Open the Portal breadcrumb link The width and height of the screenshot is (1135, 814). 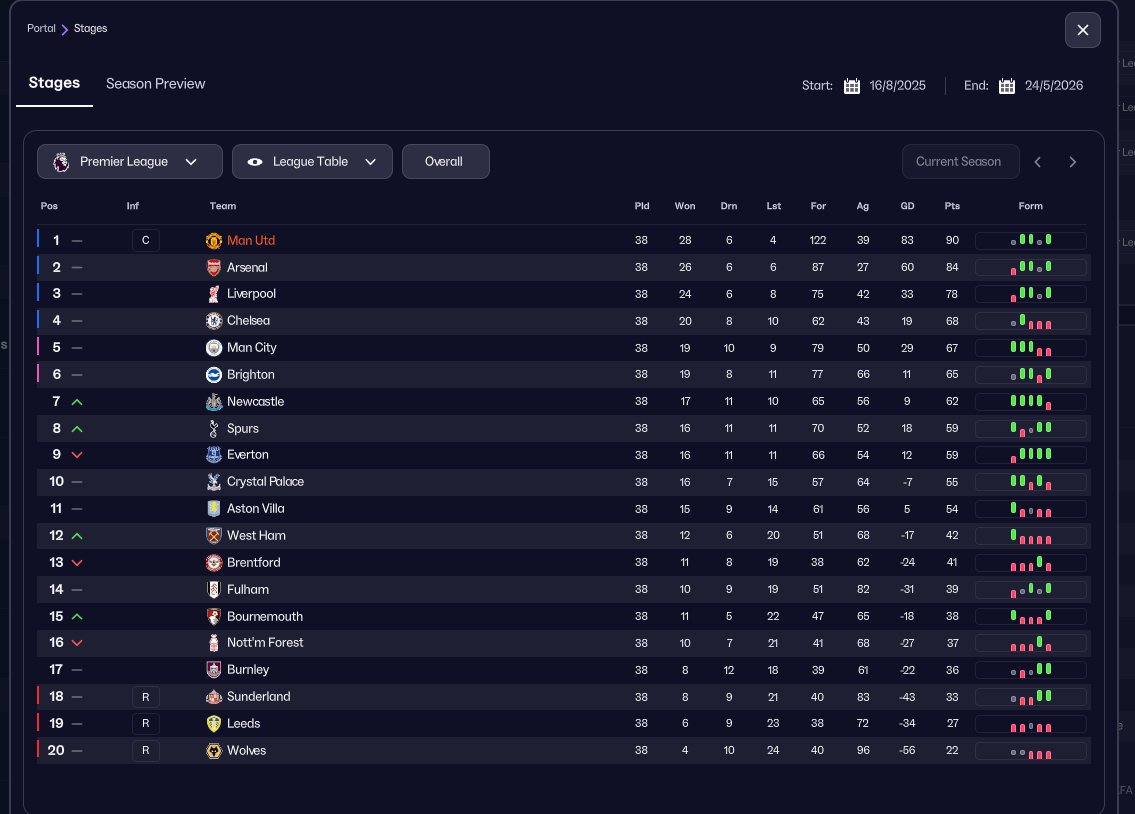(x=41, y=28)
